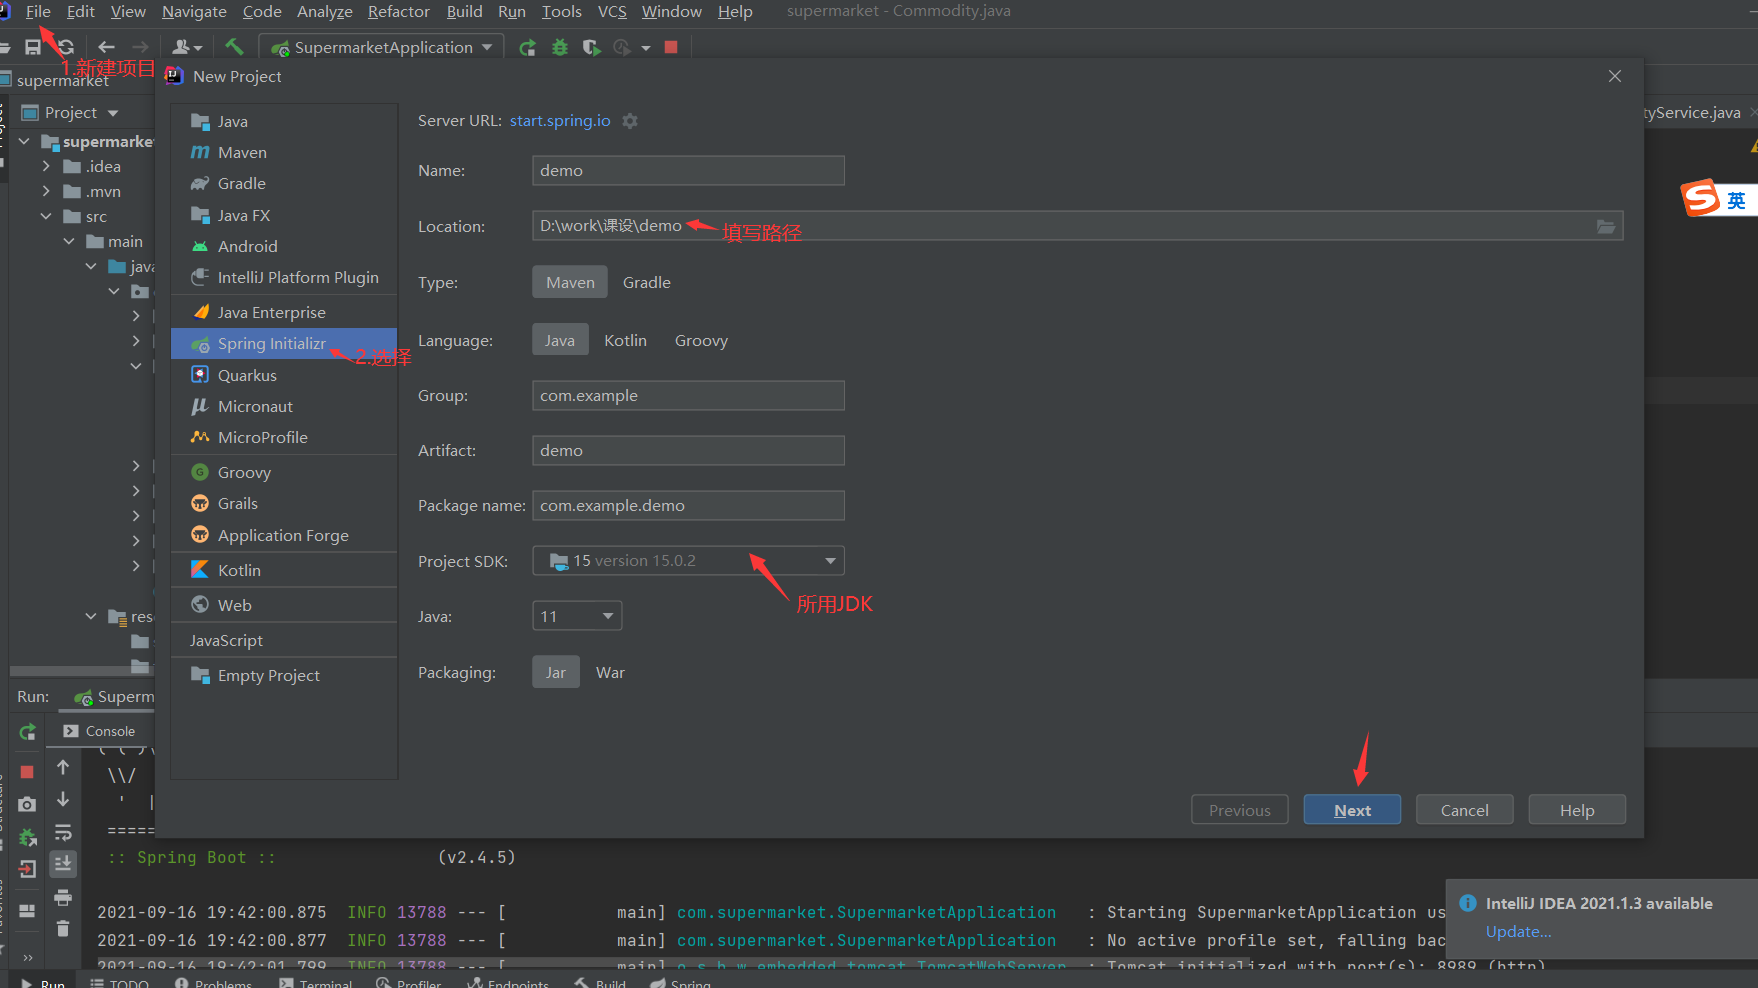Click the user profile icon in toolbar
The height and width of the screenshot is (988, 1758).
(187, 47)
